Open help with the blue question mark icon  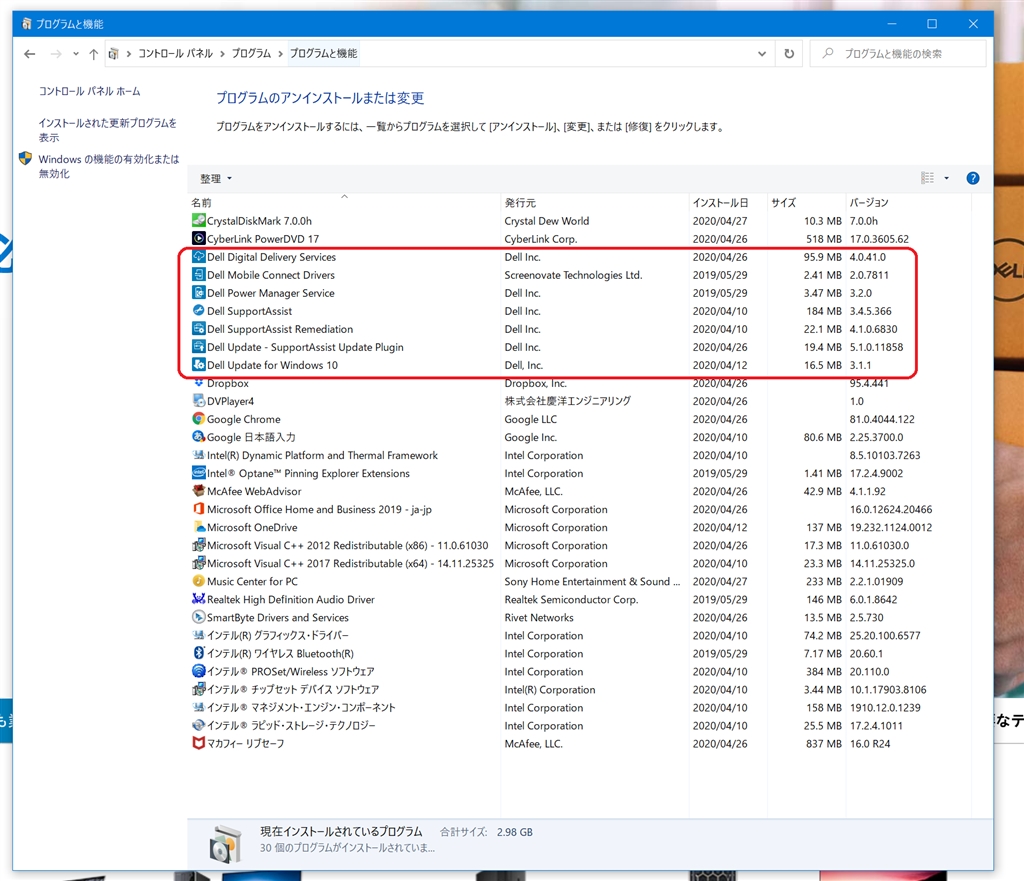[x=972, y=178]
